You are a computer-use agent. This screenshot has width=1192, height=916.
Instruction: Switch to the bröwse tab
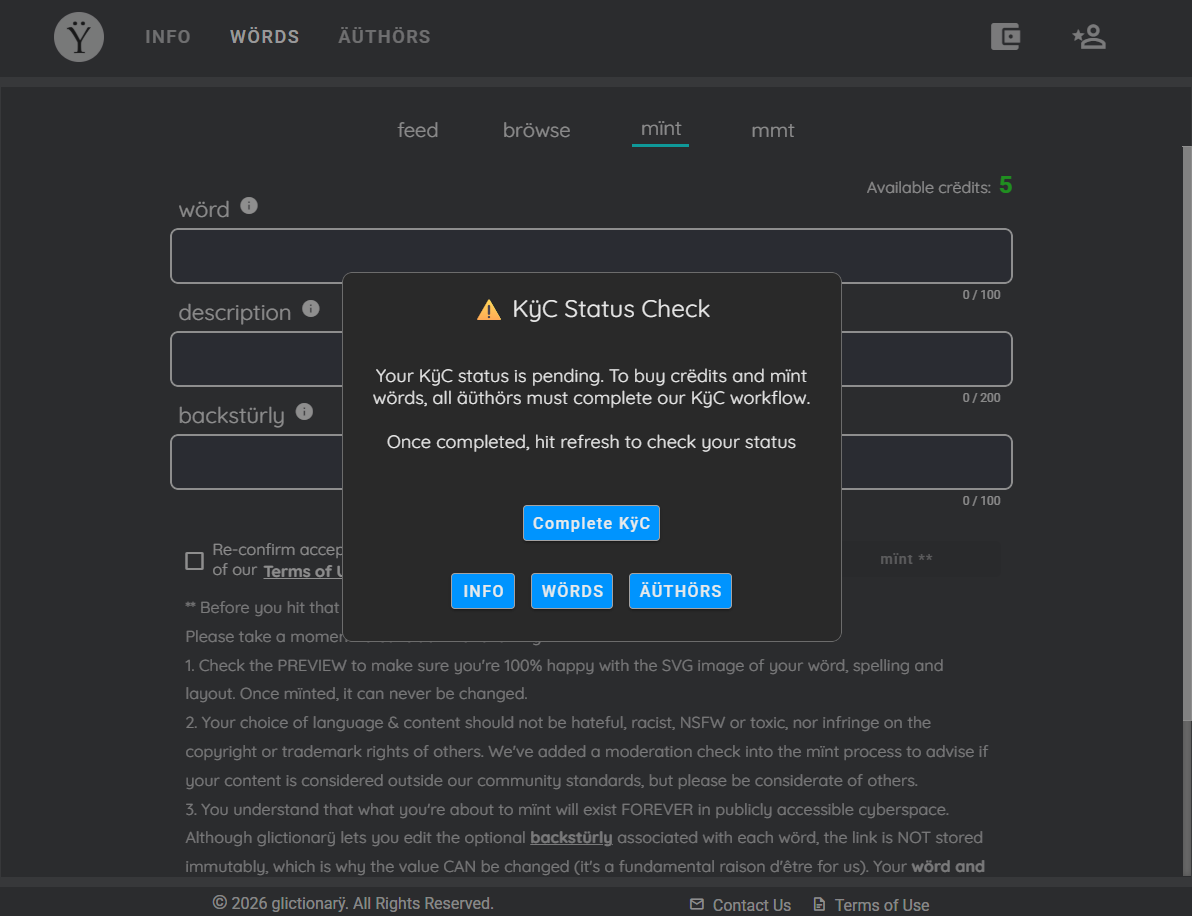point(536,130)
